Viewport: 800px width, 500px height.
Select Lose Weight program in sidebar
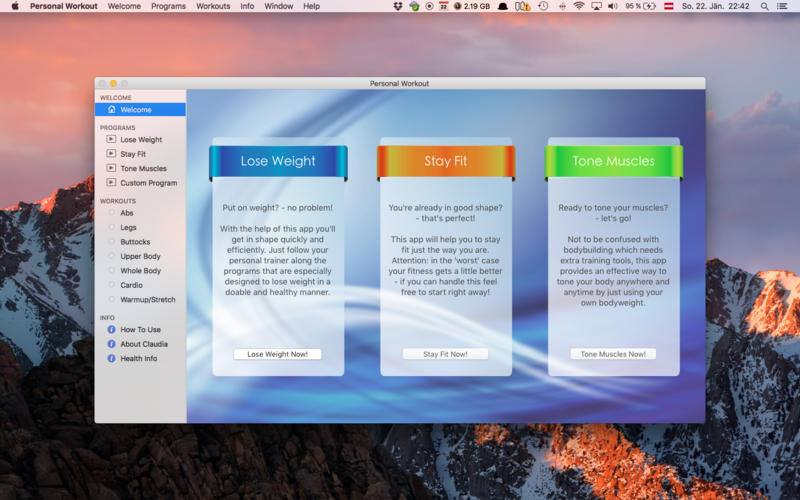coord(141,139)
